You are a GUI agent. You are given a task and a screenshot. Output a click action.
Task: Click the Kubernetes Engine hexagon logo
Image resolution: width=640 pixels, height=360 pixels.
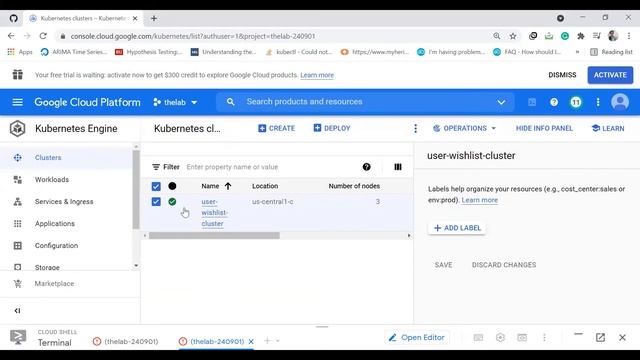coord(18,129)
